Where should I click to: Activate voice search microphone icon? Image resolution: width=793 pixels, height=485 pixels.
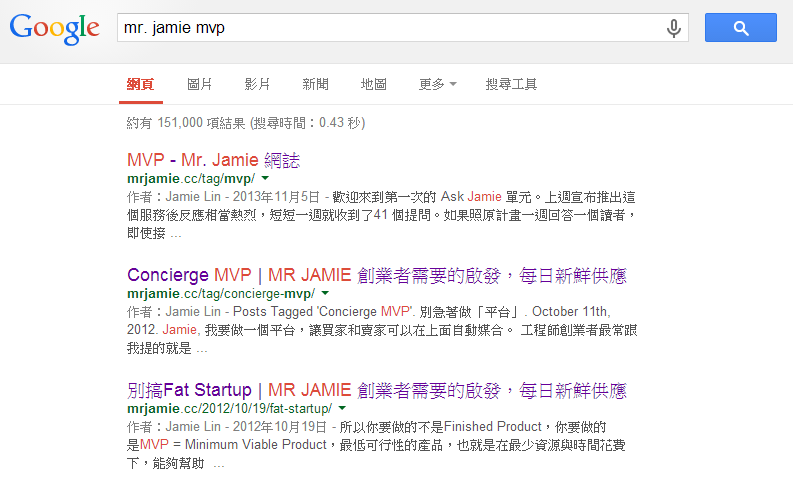(x=673, y=28)
